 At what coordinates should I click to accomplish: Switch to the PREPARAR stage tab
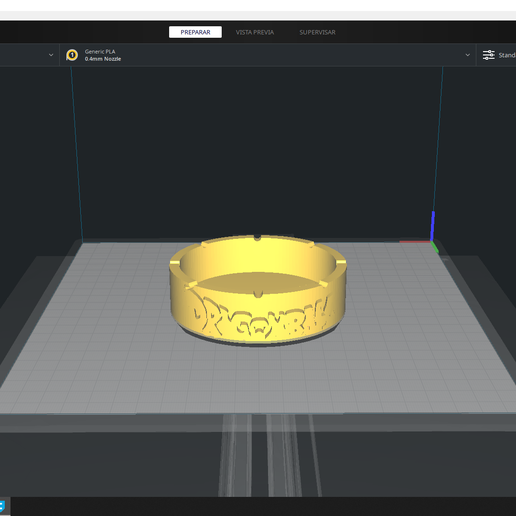[x=195, y=32]
